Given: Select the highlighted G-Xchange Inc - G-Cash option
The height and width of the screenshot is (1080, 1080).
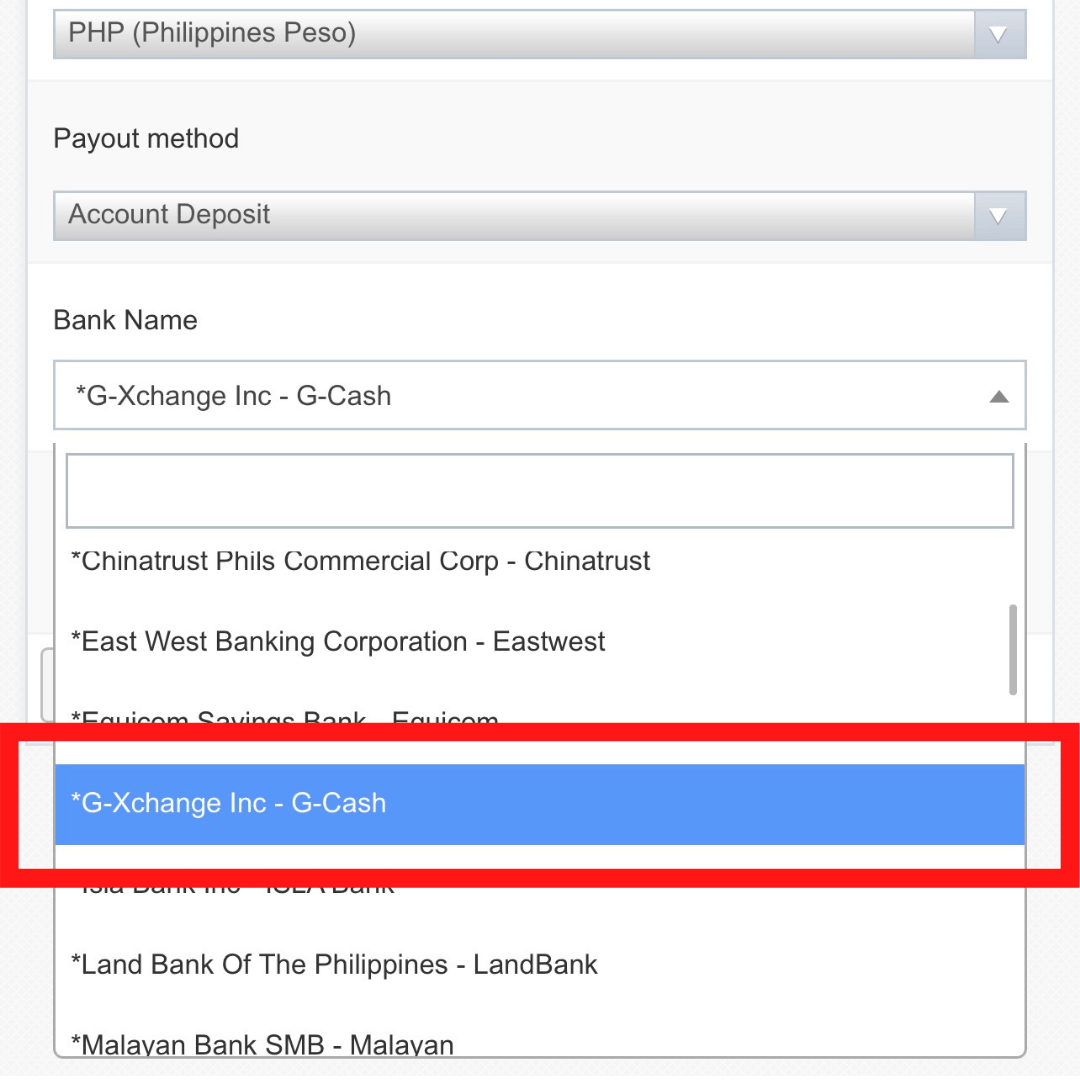Looking at the screenshot, I should (x=540, y=803).
